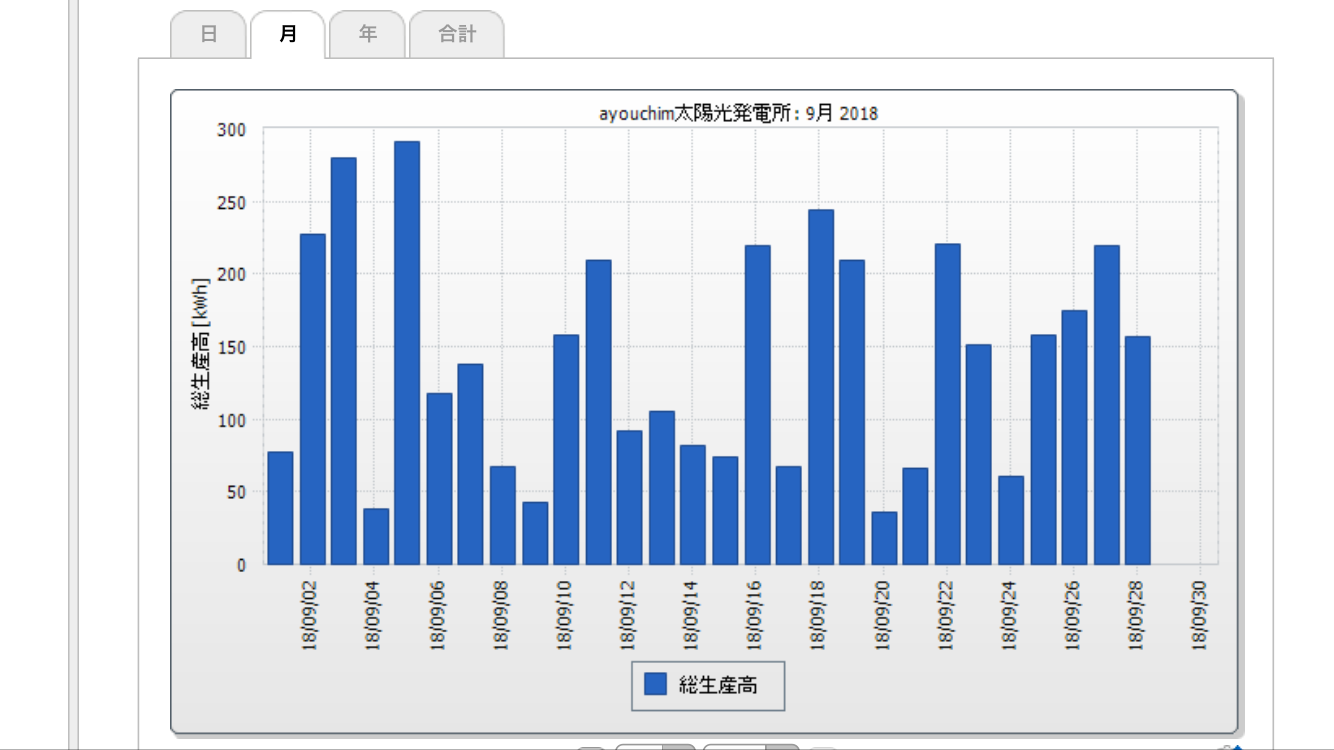Click the shortest bar above 18/09/20
The height and width of the screenshot is (750, 1334).
click(884, 539)
